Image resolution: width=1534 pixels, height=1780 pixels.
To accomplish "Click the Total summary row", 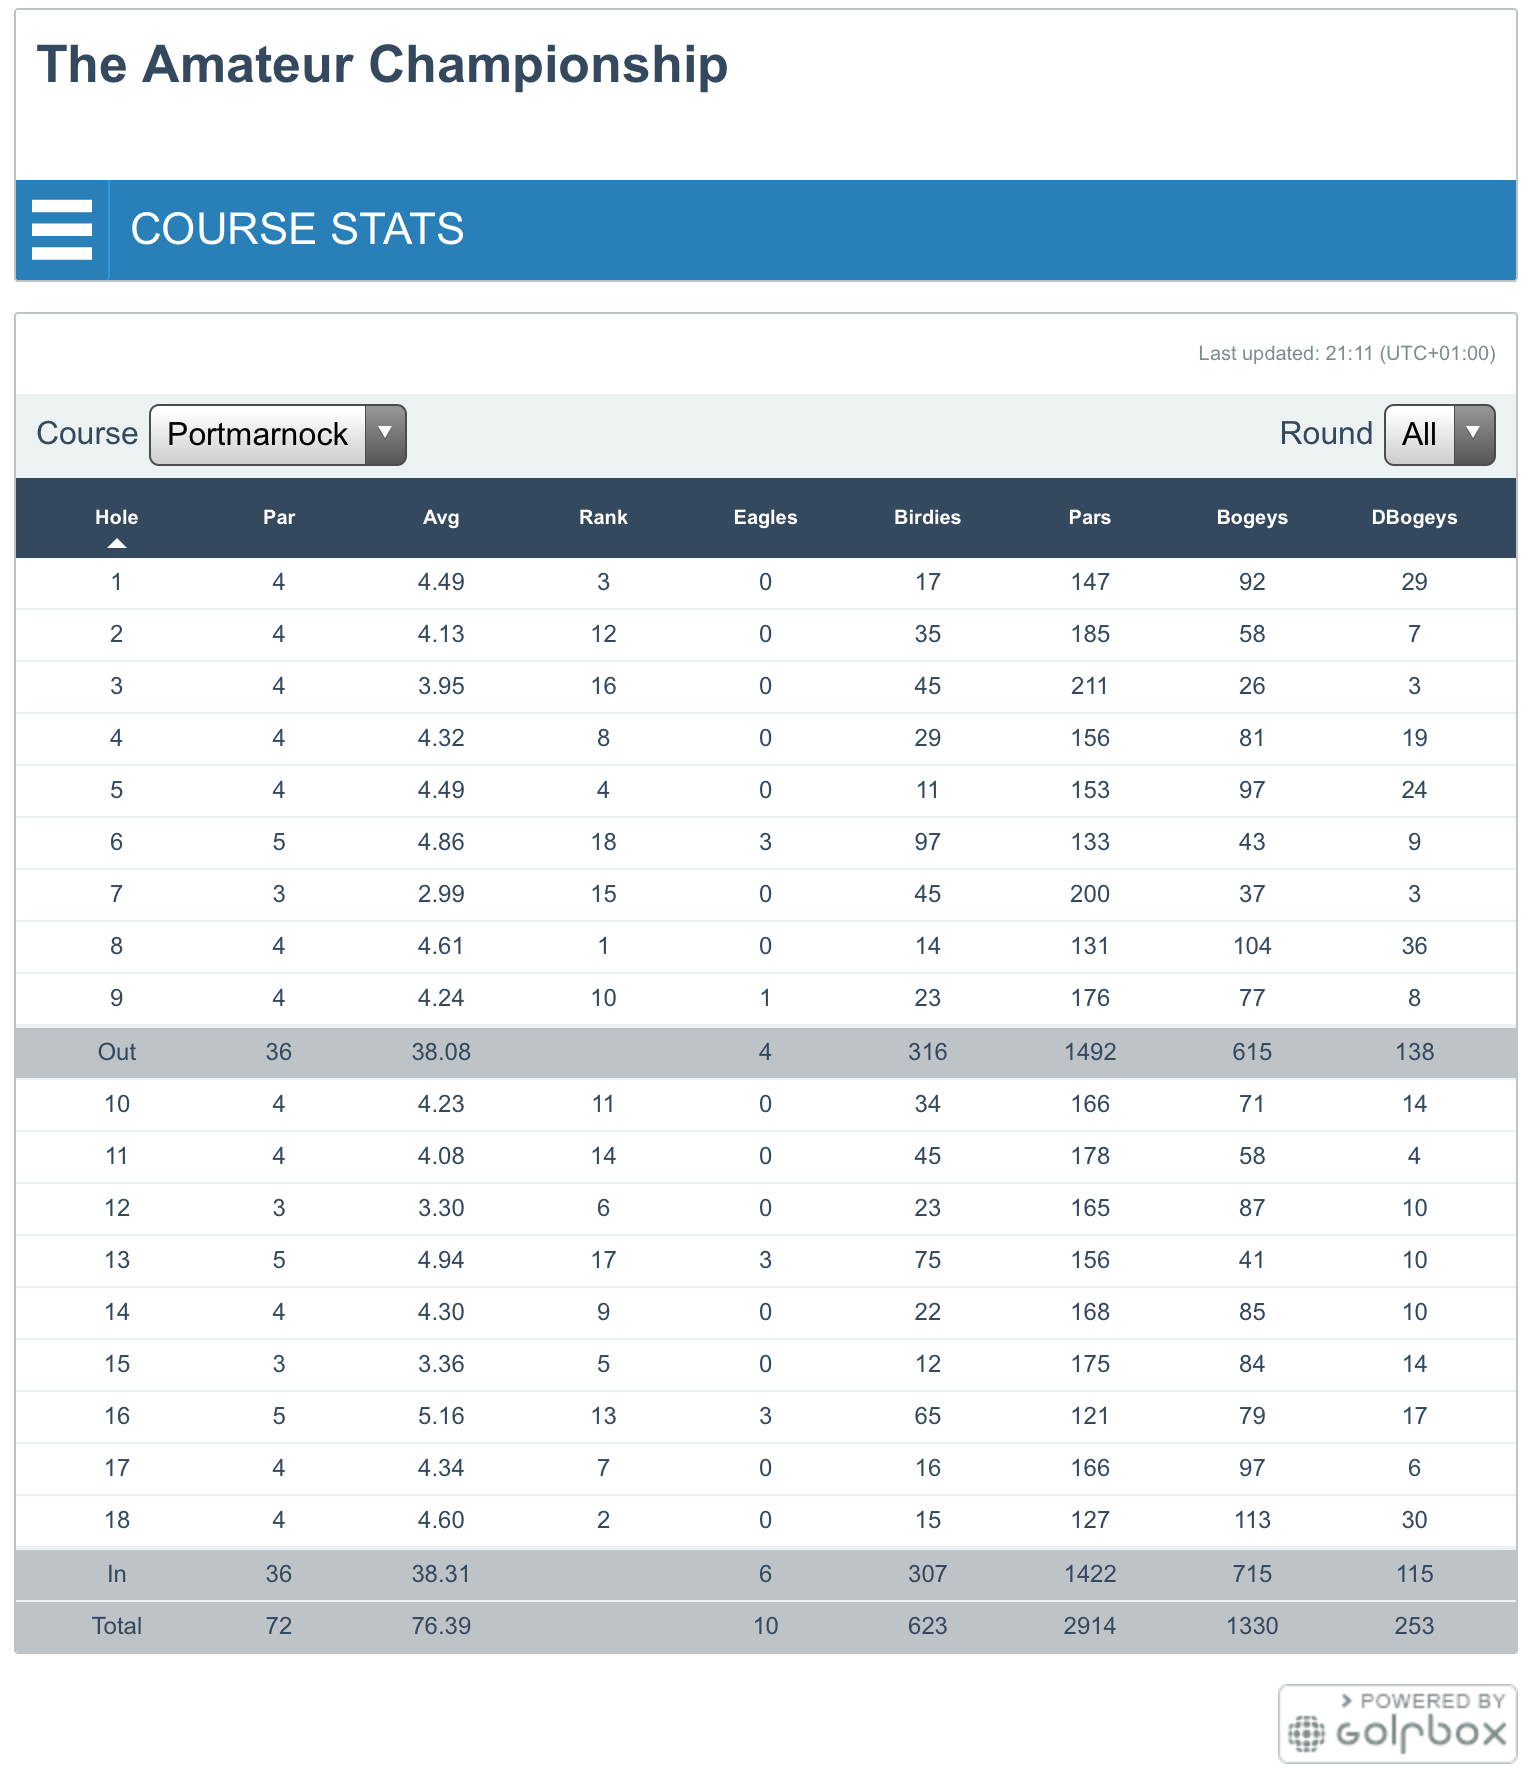I will (765, 1626).
